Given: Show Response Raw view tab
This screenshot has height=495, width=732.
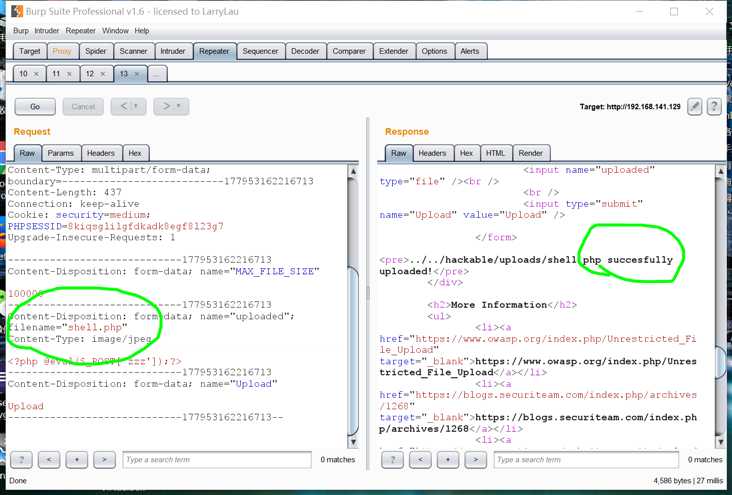Looking at the screenshot, I should pos(399,153).
